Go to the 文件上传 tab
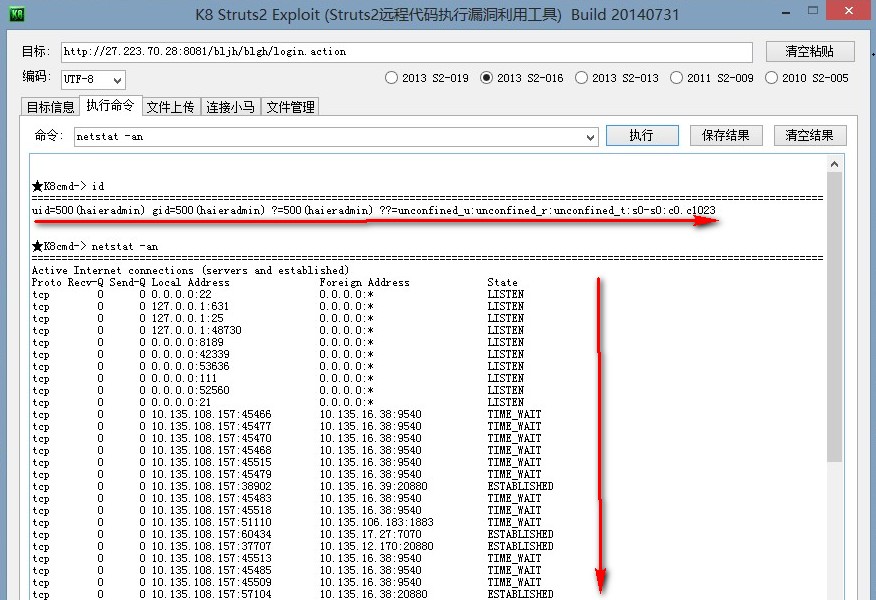 (x=170, y=107)
